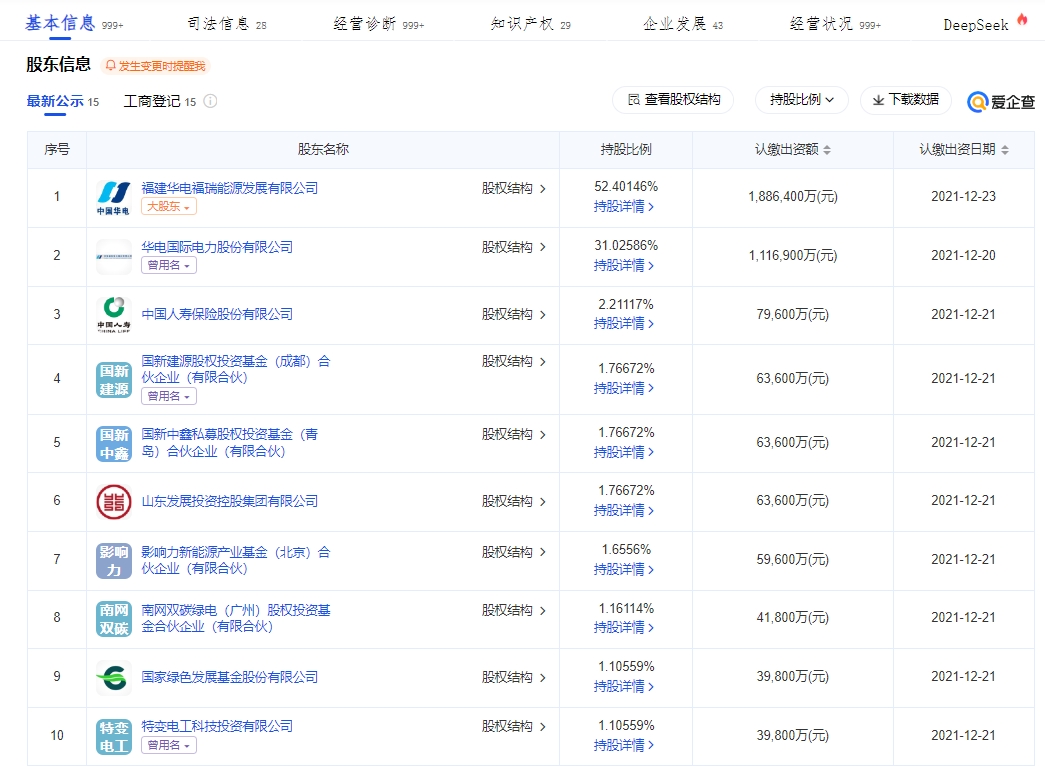Click the 国家绿色发展基金 green logo

tap(113, 678)
